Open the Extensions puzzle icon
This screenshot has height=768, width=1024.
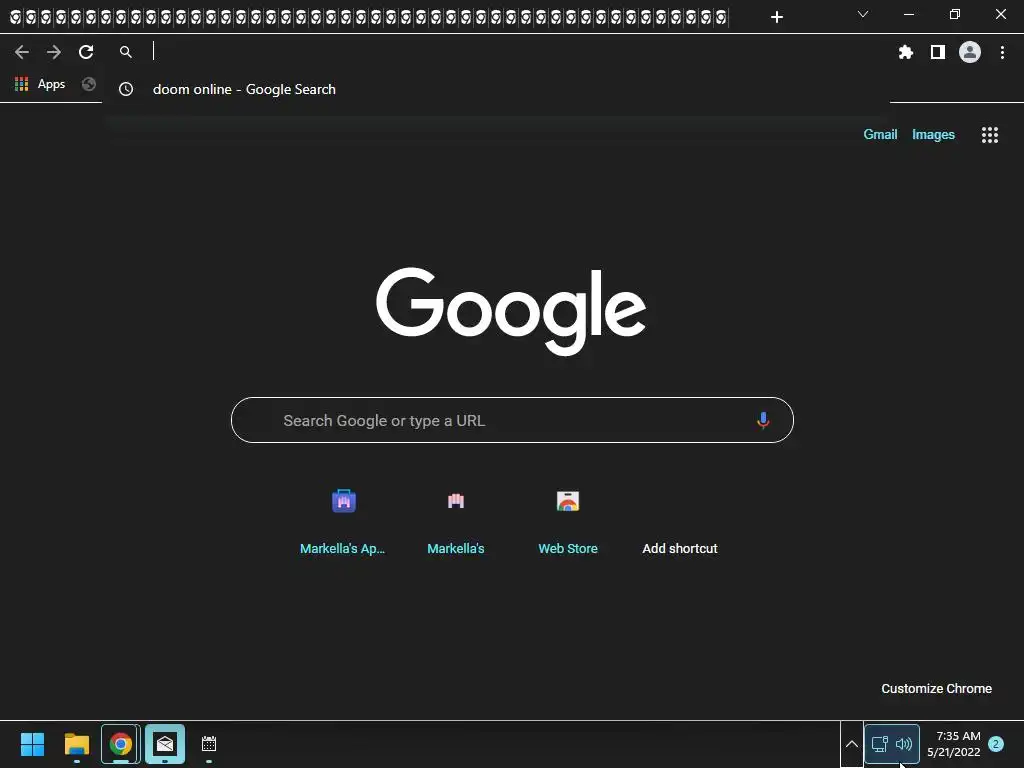point(906,52)
